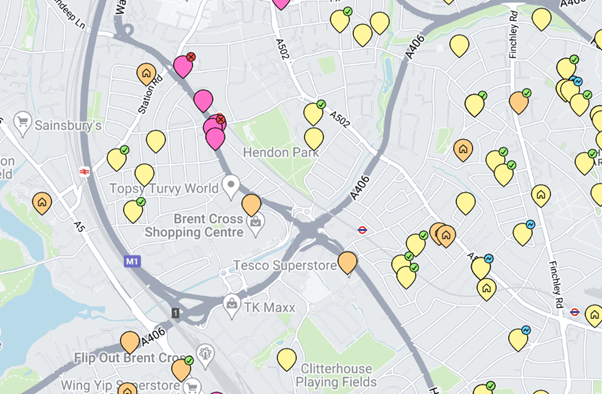Screen dimensions: 602x394
Task: Click the National Rail station icon by the A5
Action: point(84,172)
